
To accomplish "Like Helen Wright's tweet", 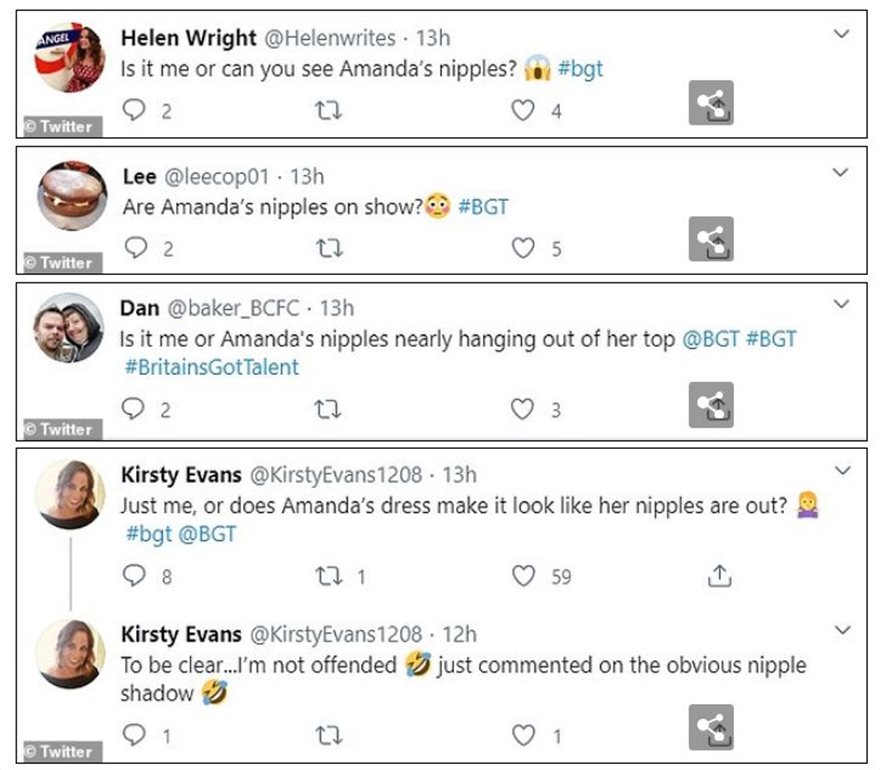I will pyautogui.click(x=523, y=111).
